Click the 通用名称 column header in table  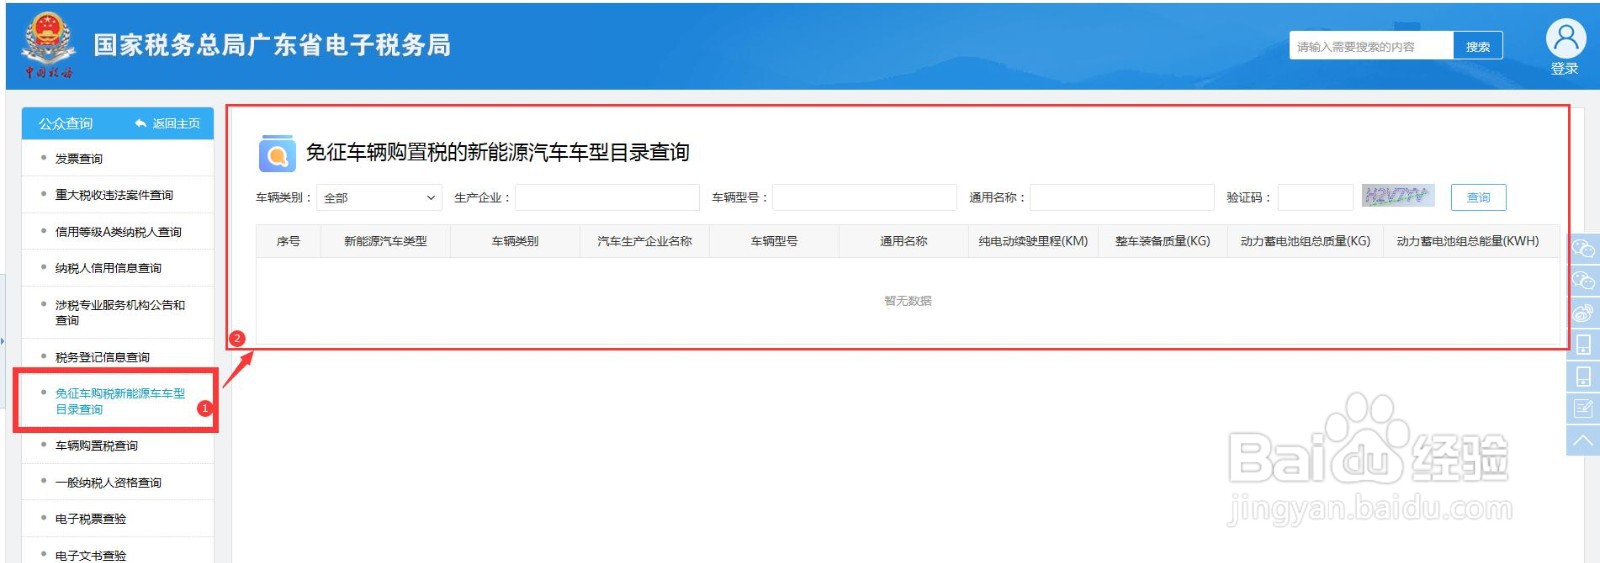click(x=903, y=241)
